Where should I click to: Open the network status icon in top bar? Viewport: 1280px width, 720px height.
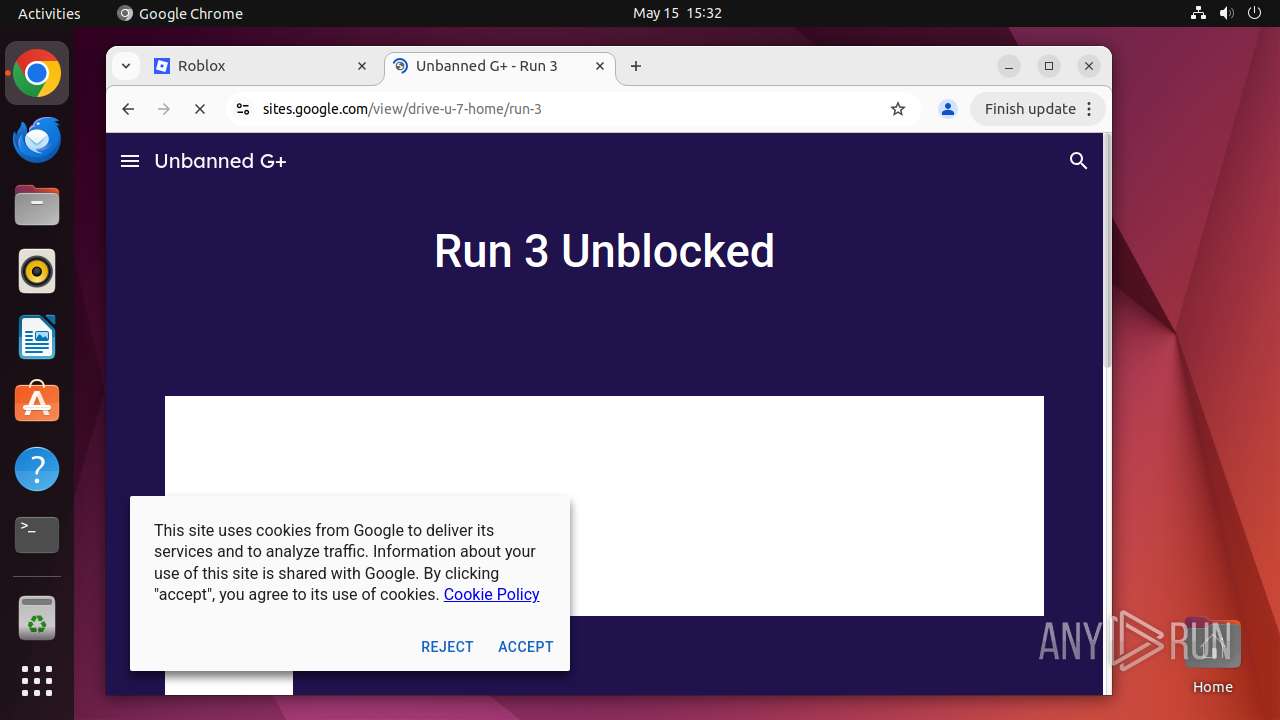click(x=1199, y=13)
